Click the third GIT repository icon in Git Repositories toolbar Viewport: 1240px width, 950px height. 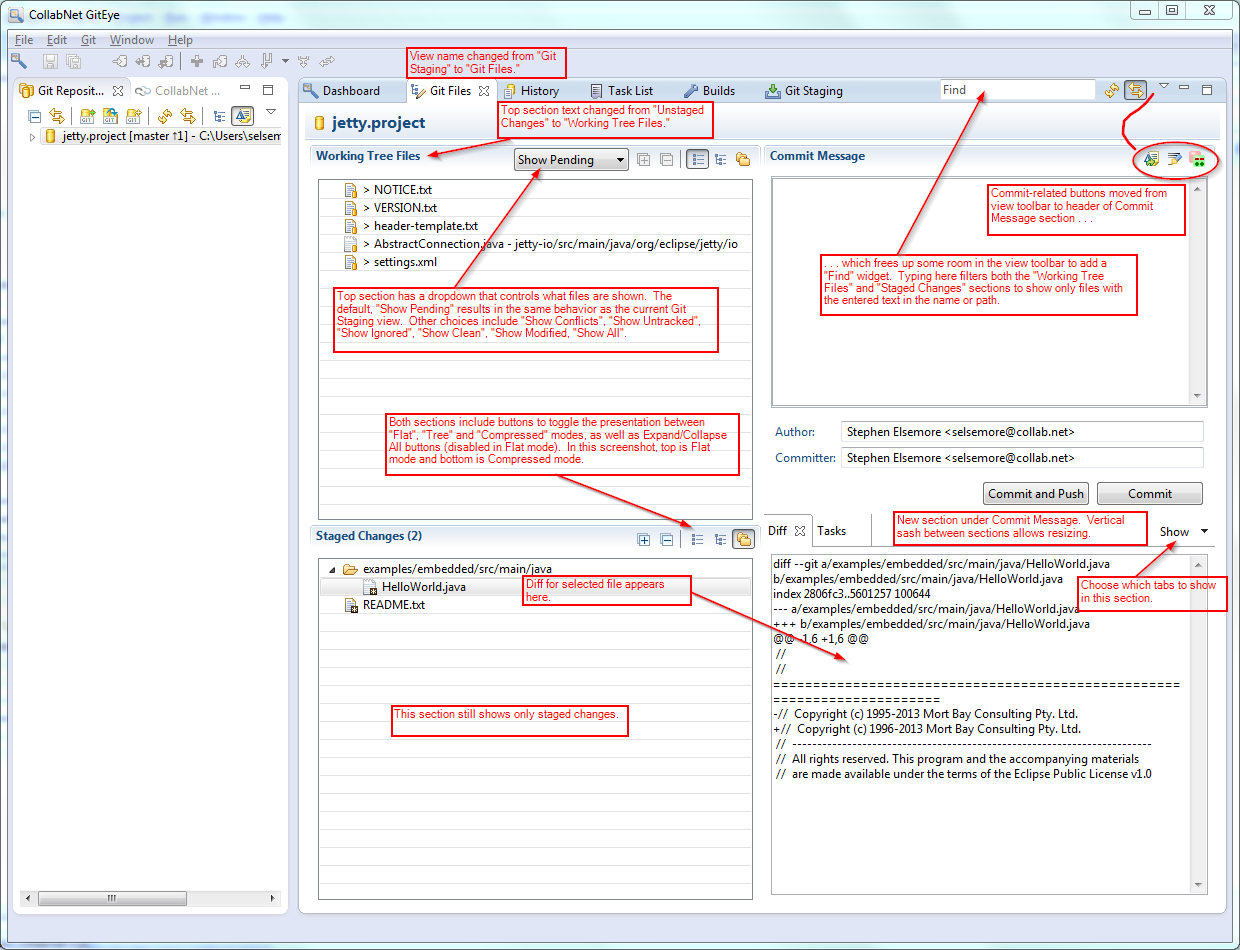point(134,116)
